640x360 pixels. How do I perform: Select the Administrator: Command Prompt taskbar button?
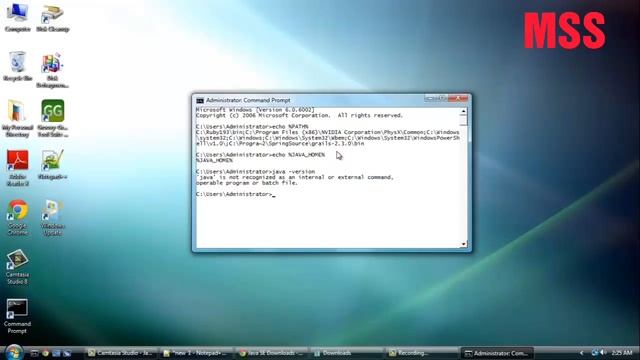[x=497, y=353]
